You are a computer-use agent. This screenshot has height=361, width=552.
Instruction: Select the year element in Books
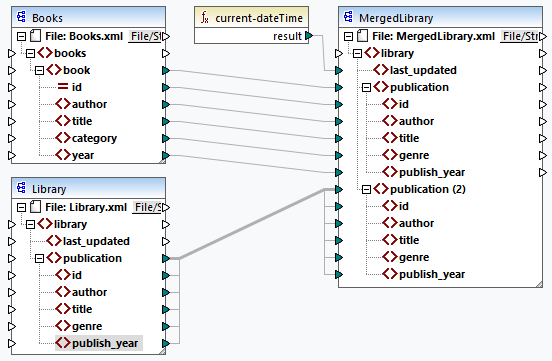click(x=83, y=155)
